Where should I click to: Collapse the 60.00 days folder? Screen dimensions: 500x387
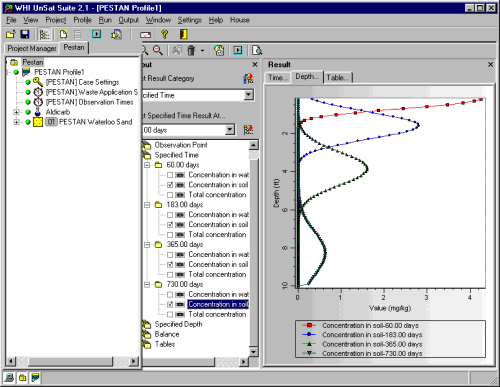pyautogui.click(x=147, y=165)
